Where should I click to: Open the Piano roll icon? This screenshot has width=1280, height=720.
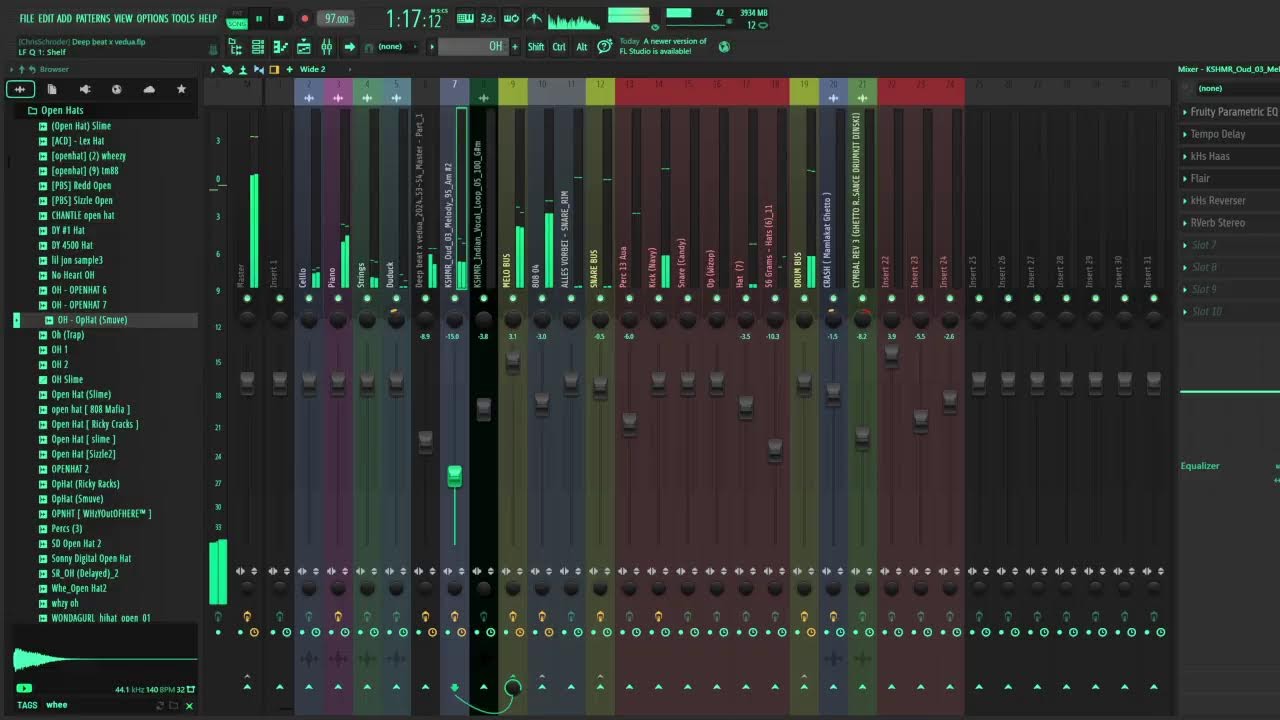tap(280, 47)
